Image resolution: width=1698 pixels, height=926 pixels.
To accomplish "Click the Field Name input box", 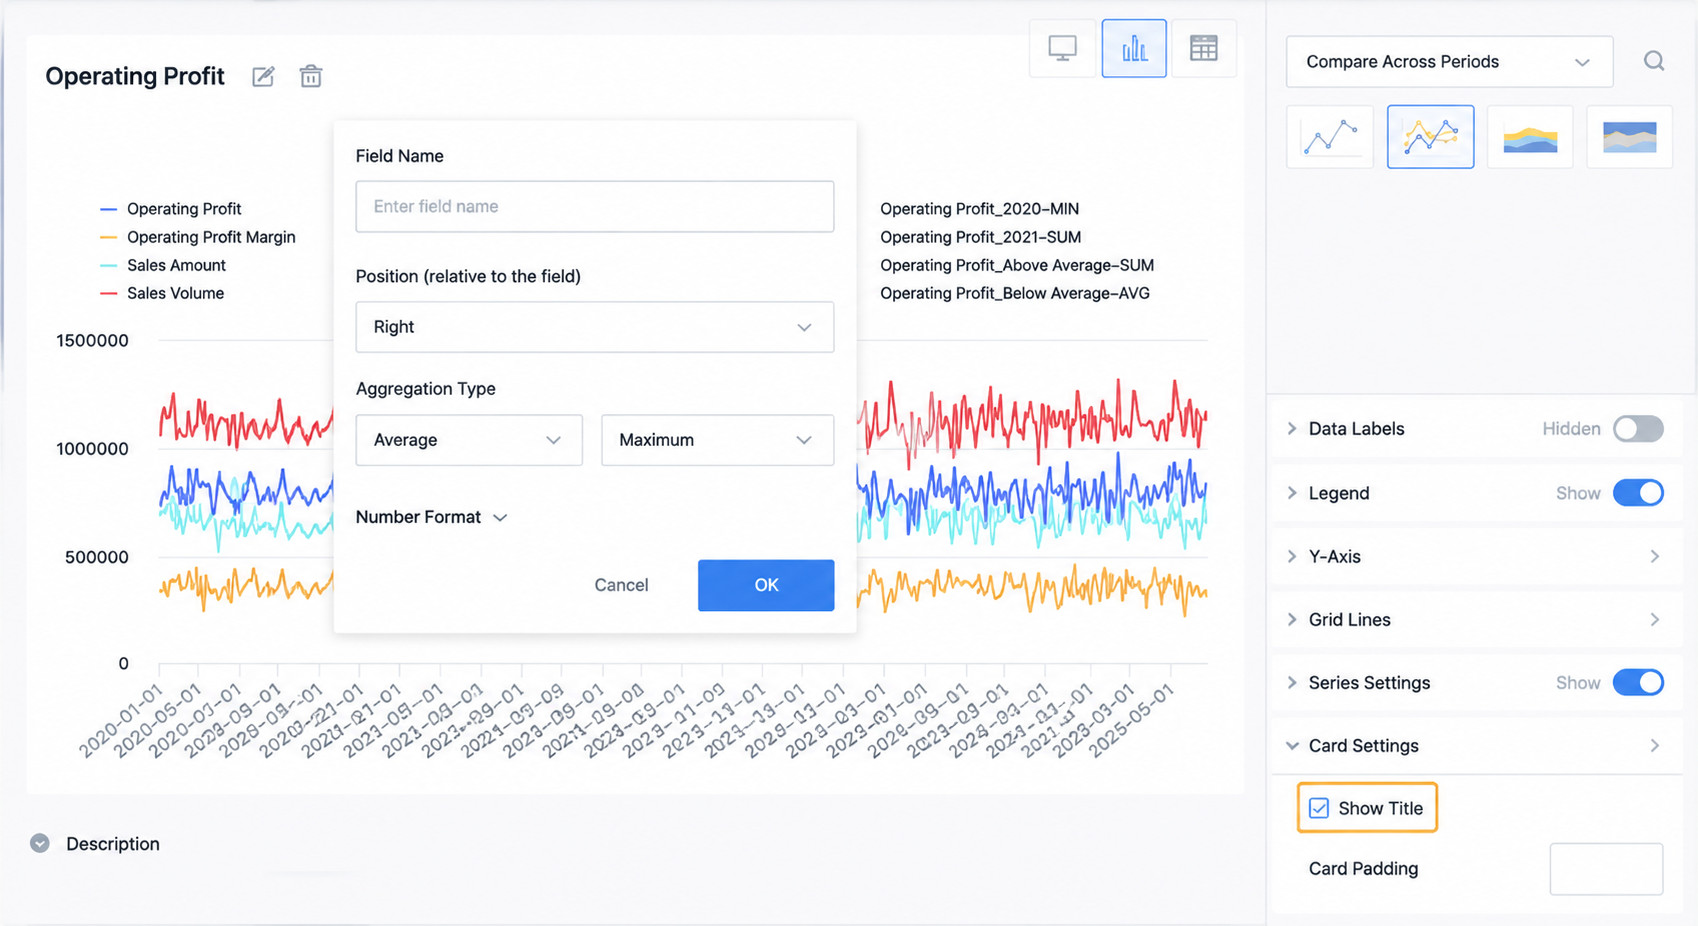I will (x=595, y=207).
